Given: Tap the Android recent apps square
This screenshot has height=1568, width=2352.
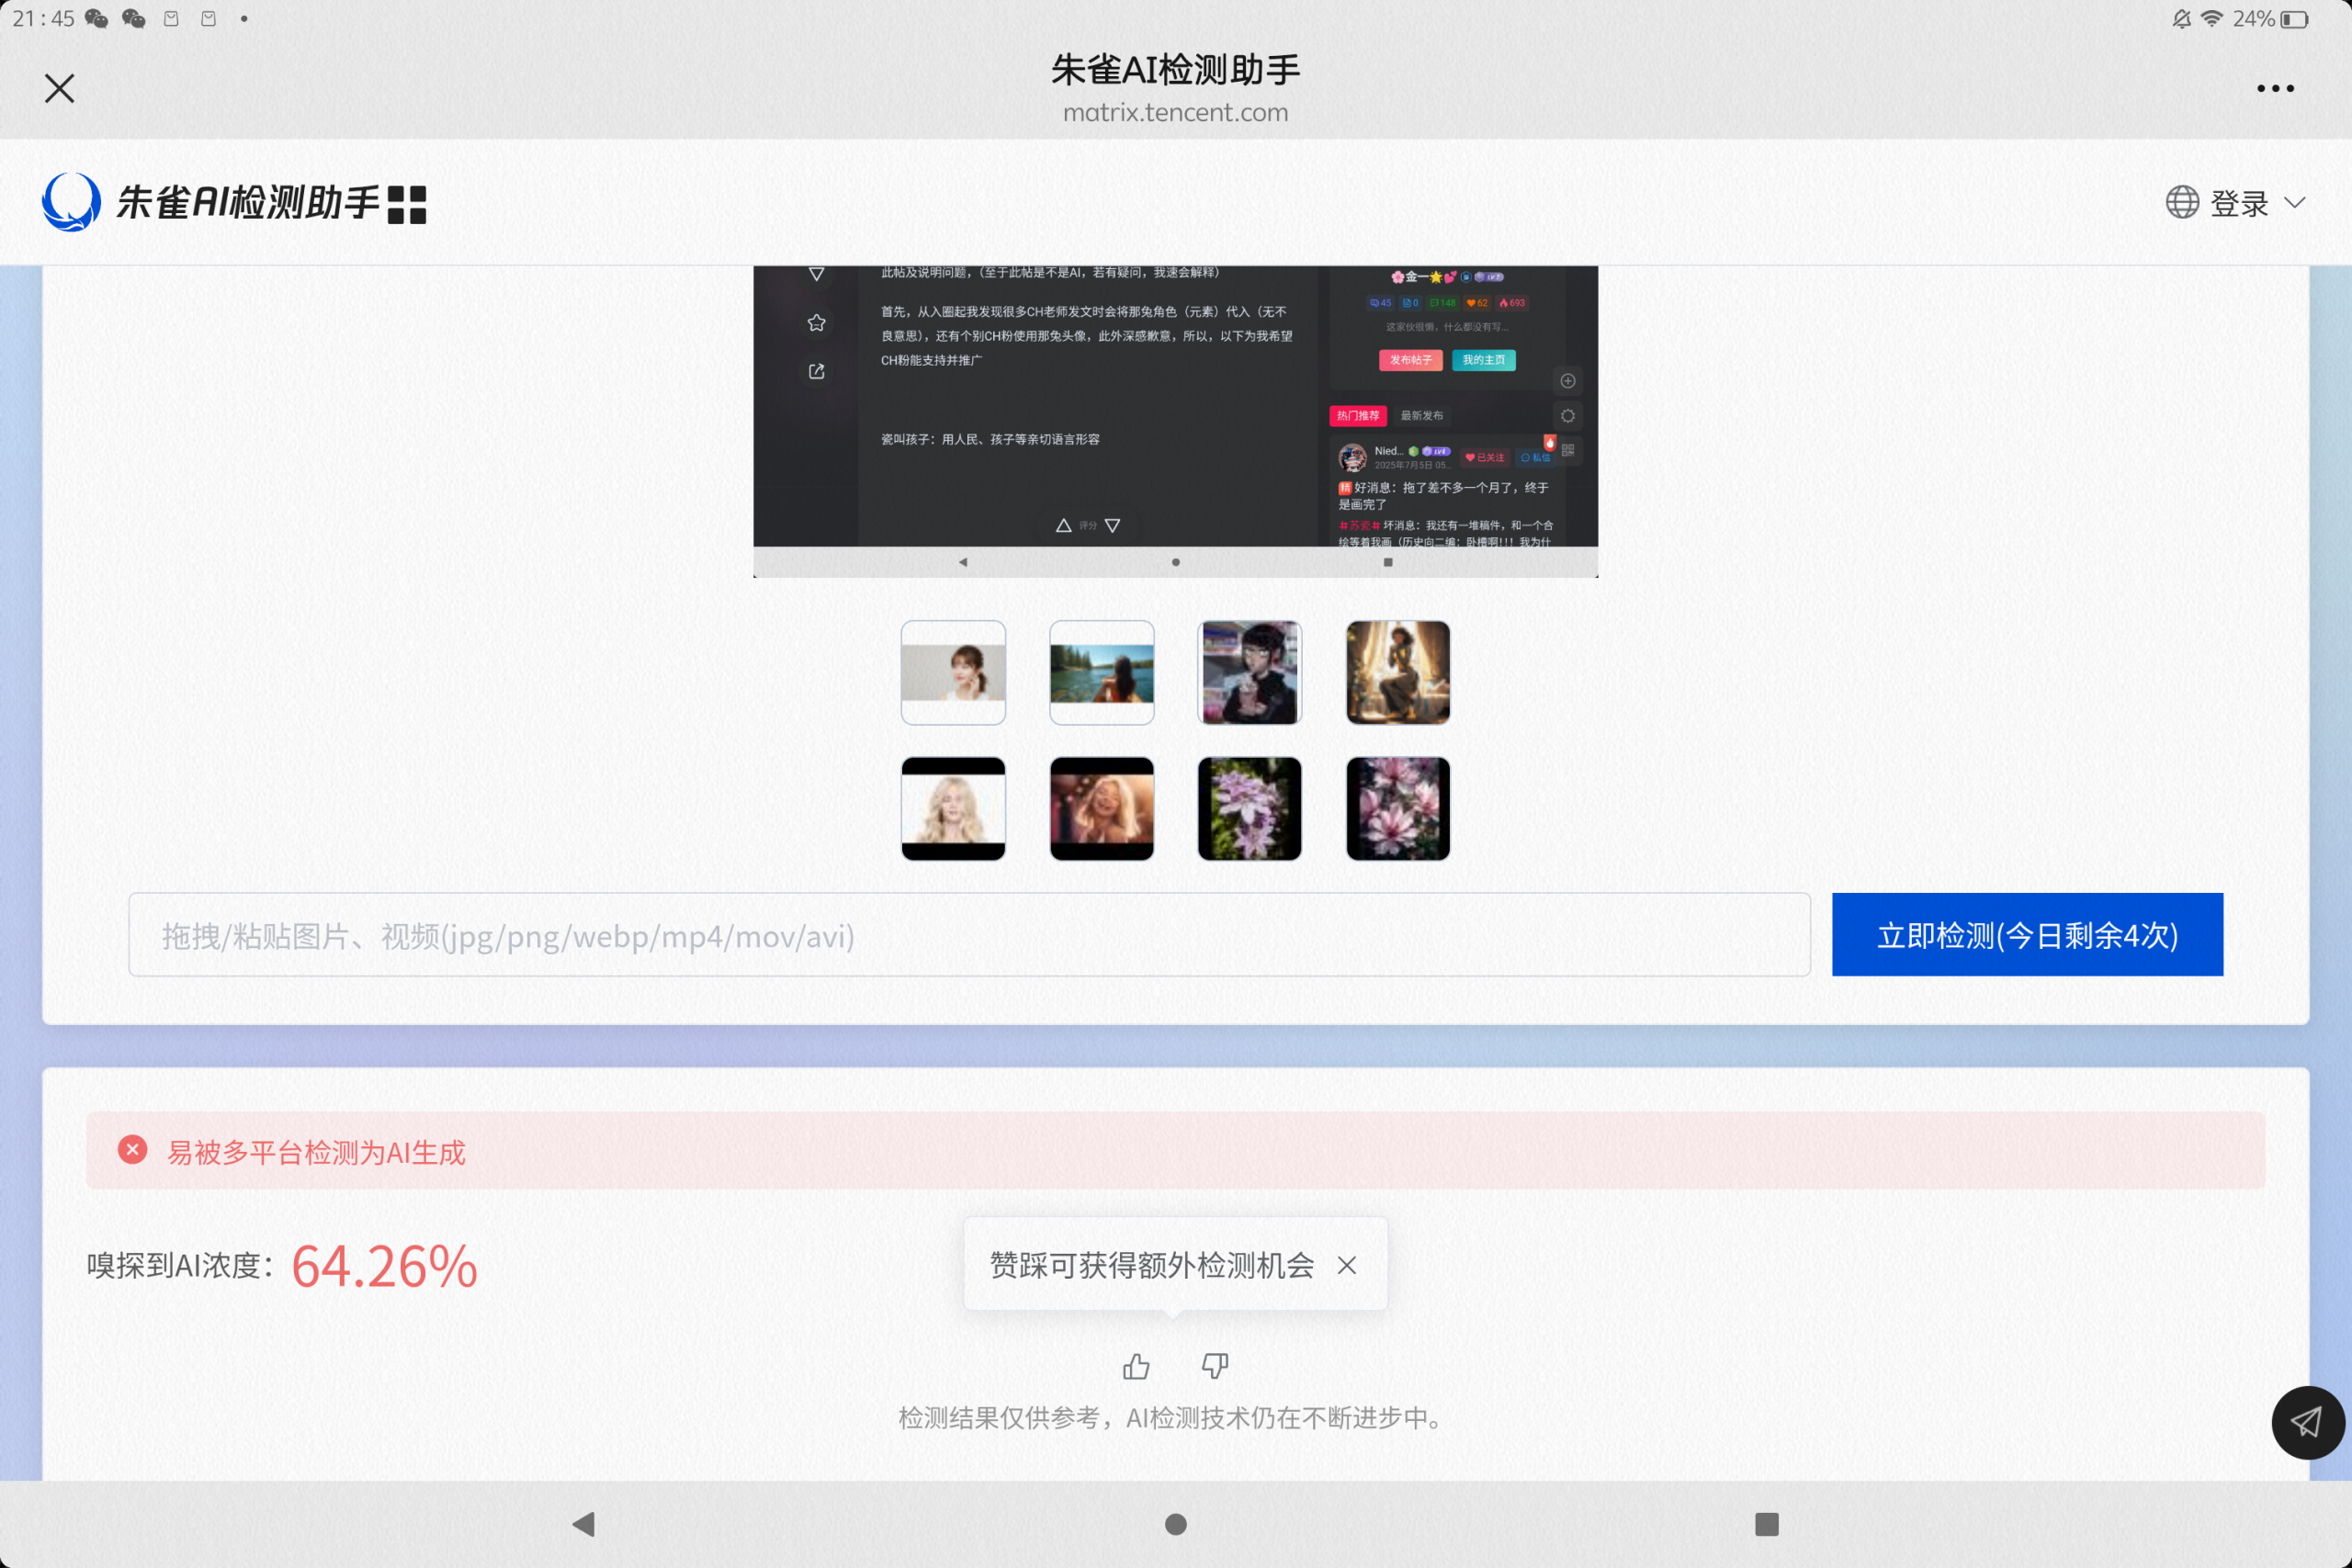Looking at the screenshot, I should point(1767,1524).
